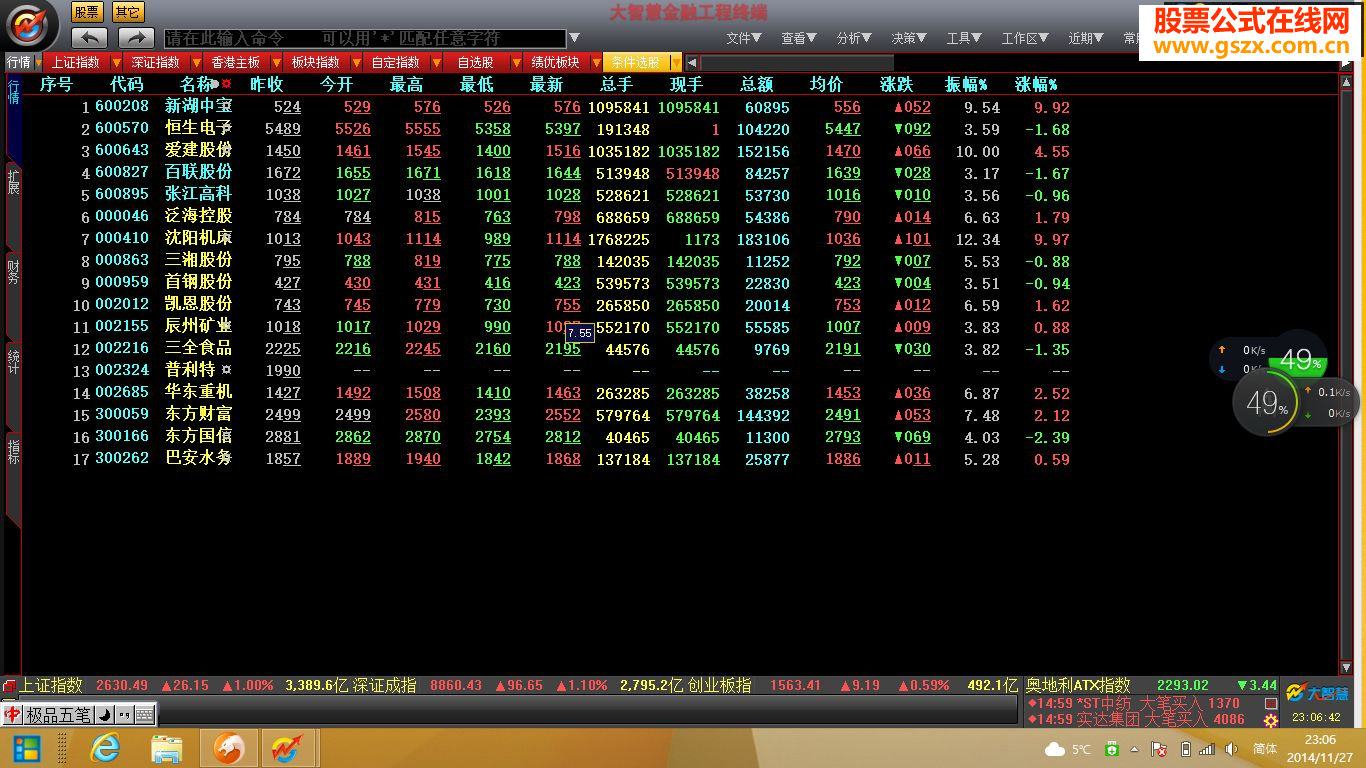Click the weather cloud icon in tray
Screen dimensions: 1366x768
tap(1055, 749)
